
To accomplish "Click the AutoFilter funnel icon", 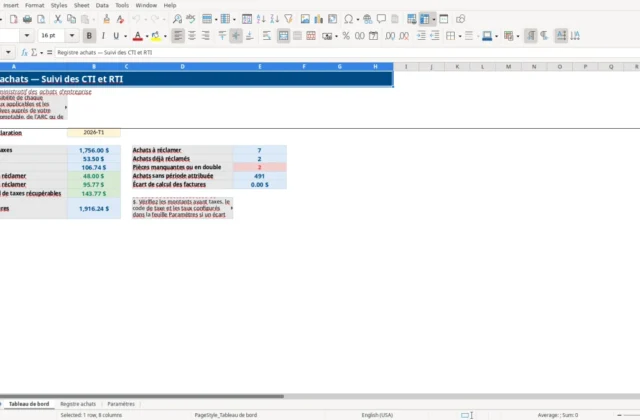I will 289,19.
